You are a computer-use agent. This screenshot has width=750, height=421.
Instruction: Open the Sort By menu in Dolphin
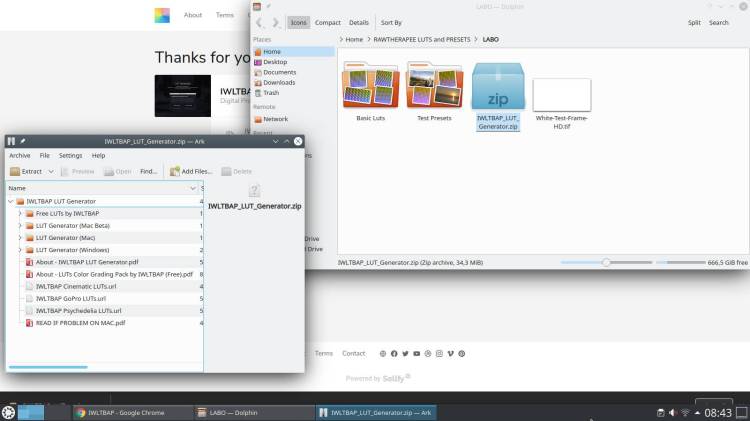pos(391,22)
